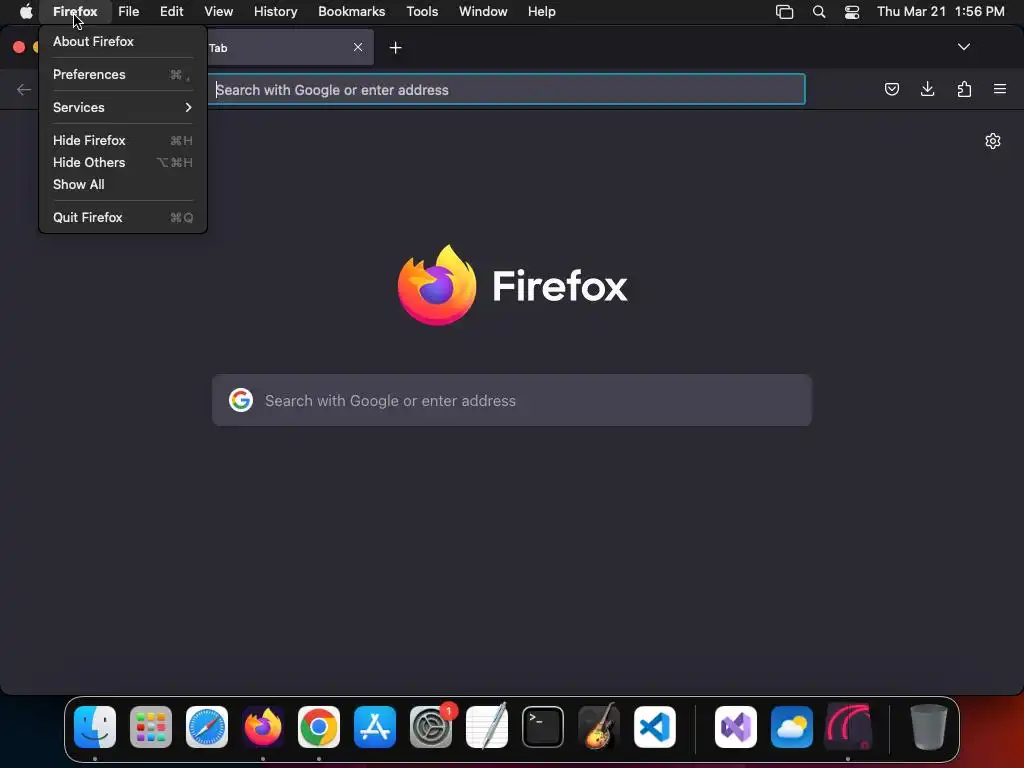1024x768 pixels.
Task: Open the View menu
Action: click(x=219, y=12)
